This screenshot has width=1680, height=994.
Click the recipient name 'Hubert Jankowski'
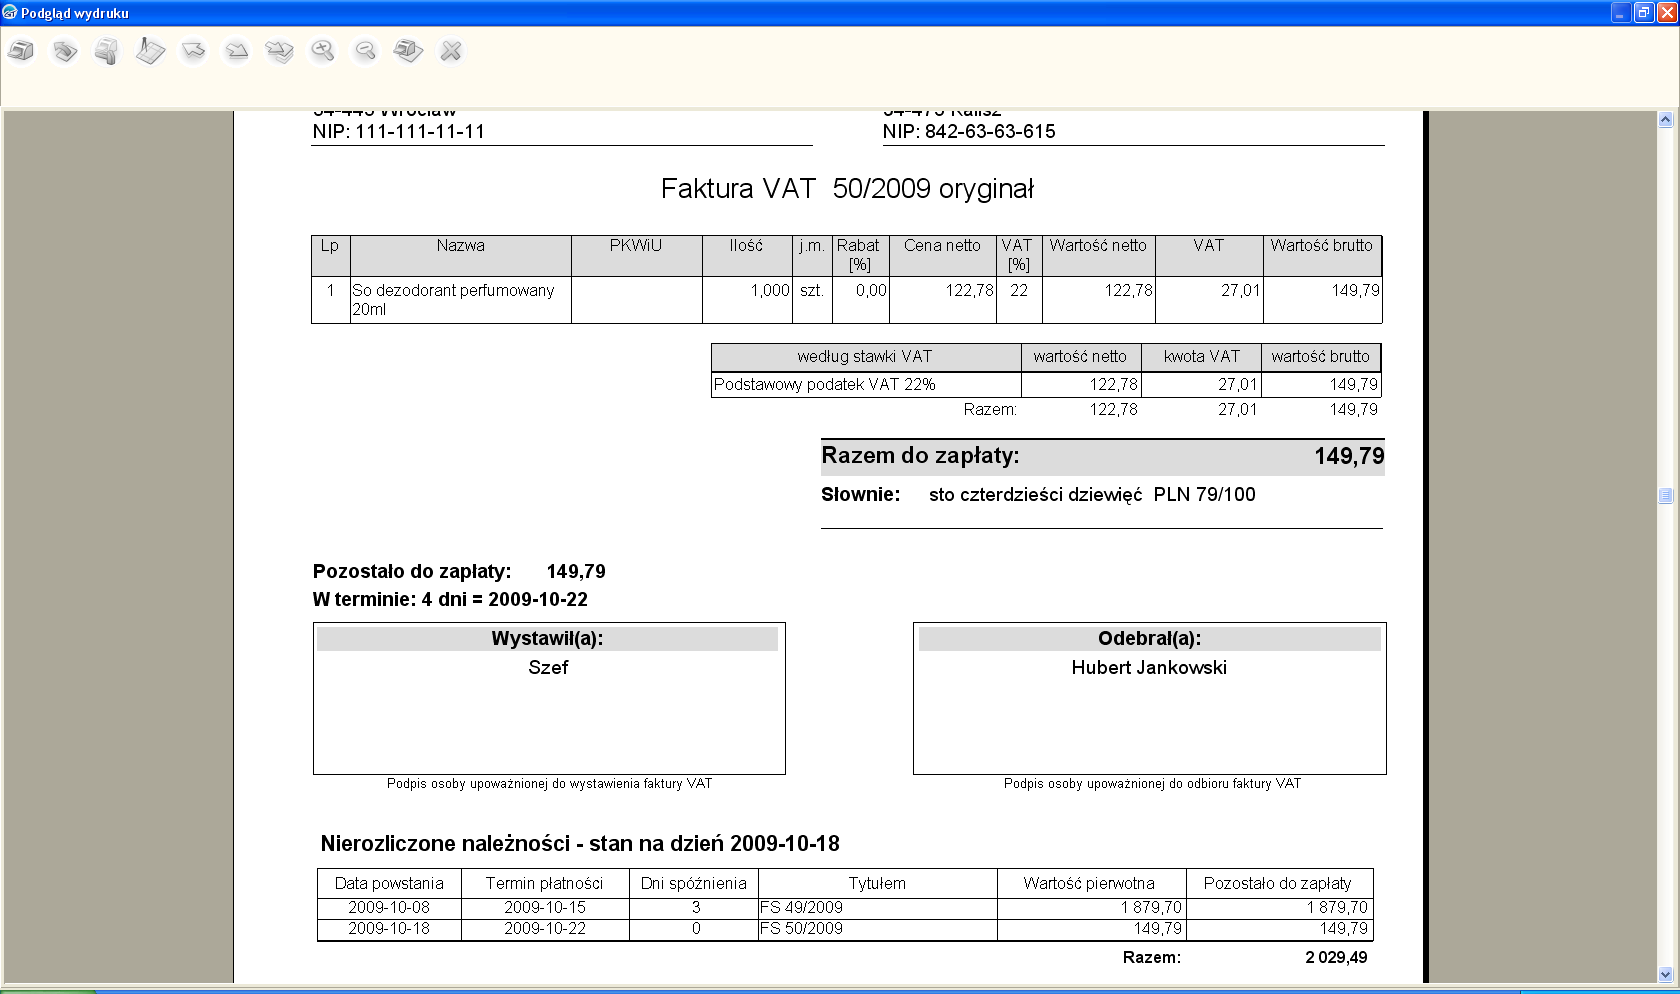click(x=1149, y=668)
